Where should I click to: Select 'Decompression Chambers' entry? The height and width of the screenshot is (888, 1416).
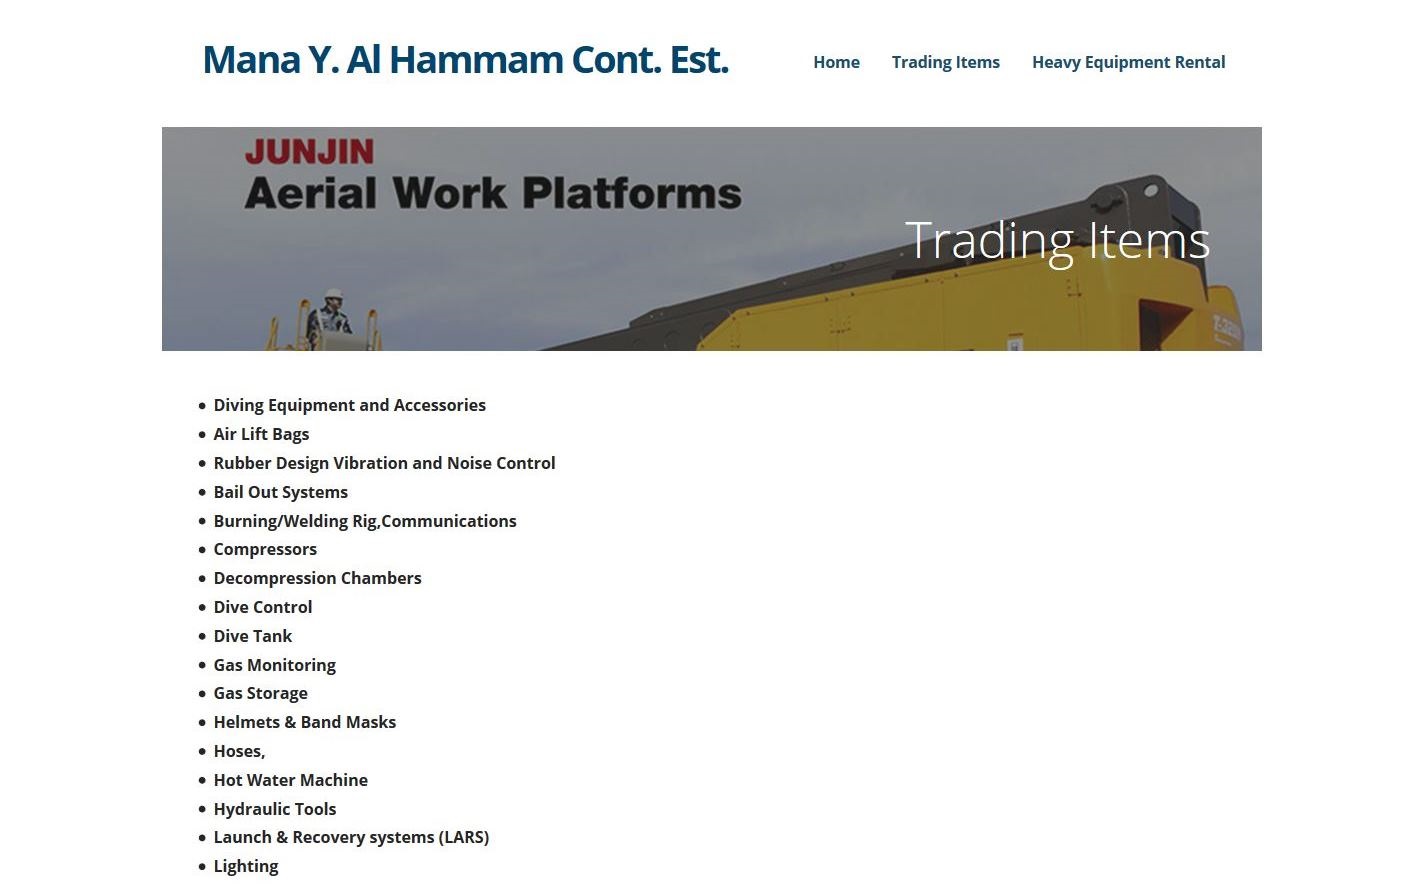(317, 578)
